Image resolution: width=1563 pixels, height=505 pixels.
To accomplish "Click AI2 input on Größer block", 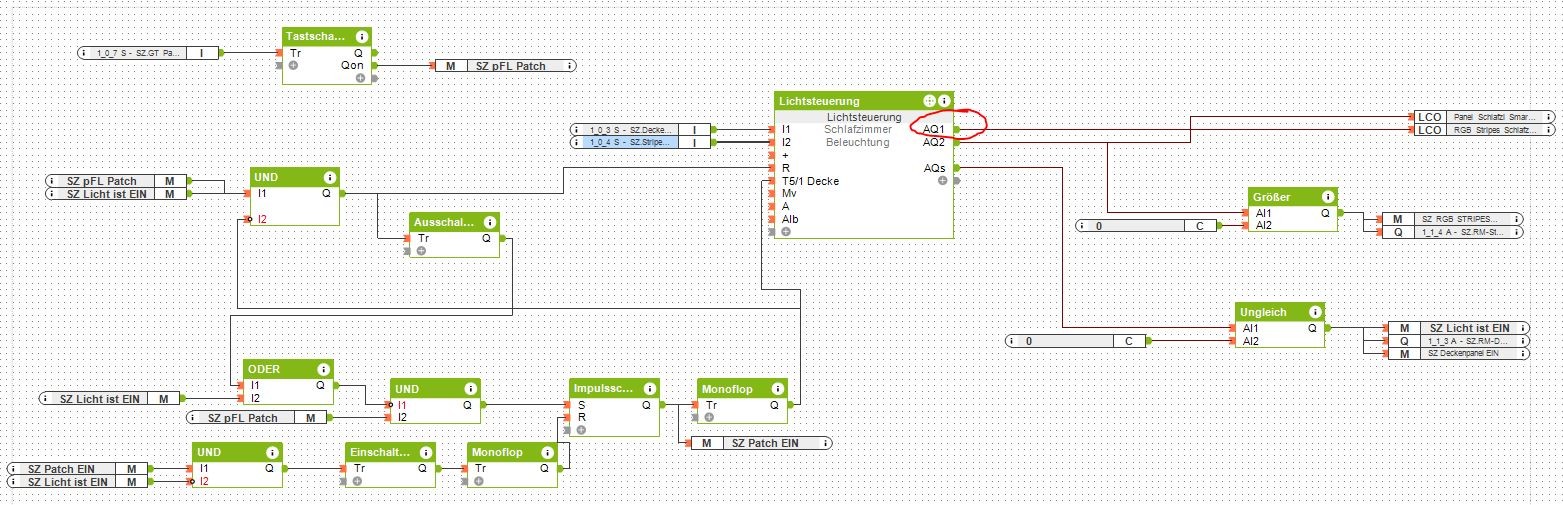I will pos(1262,226).
